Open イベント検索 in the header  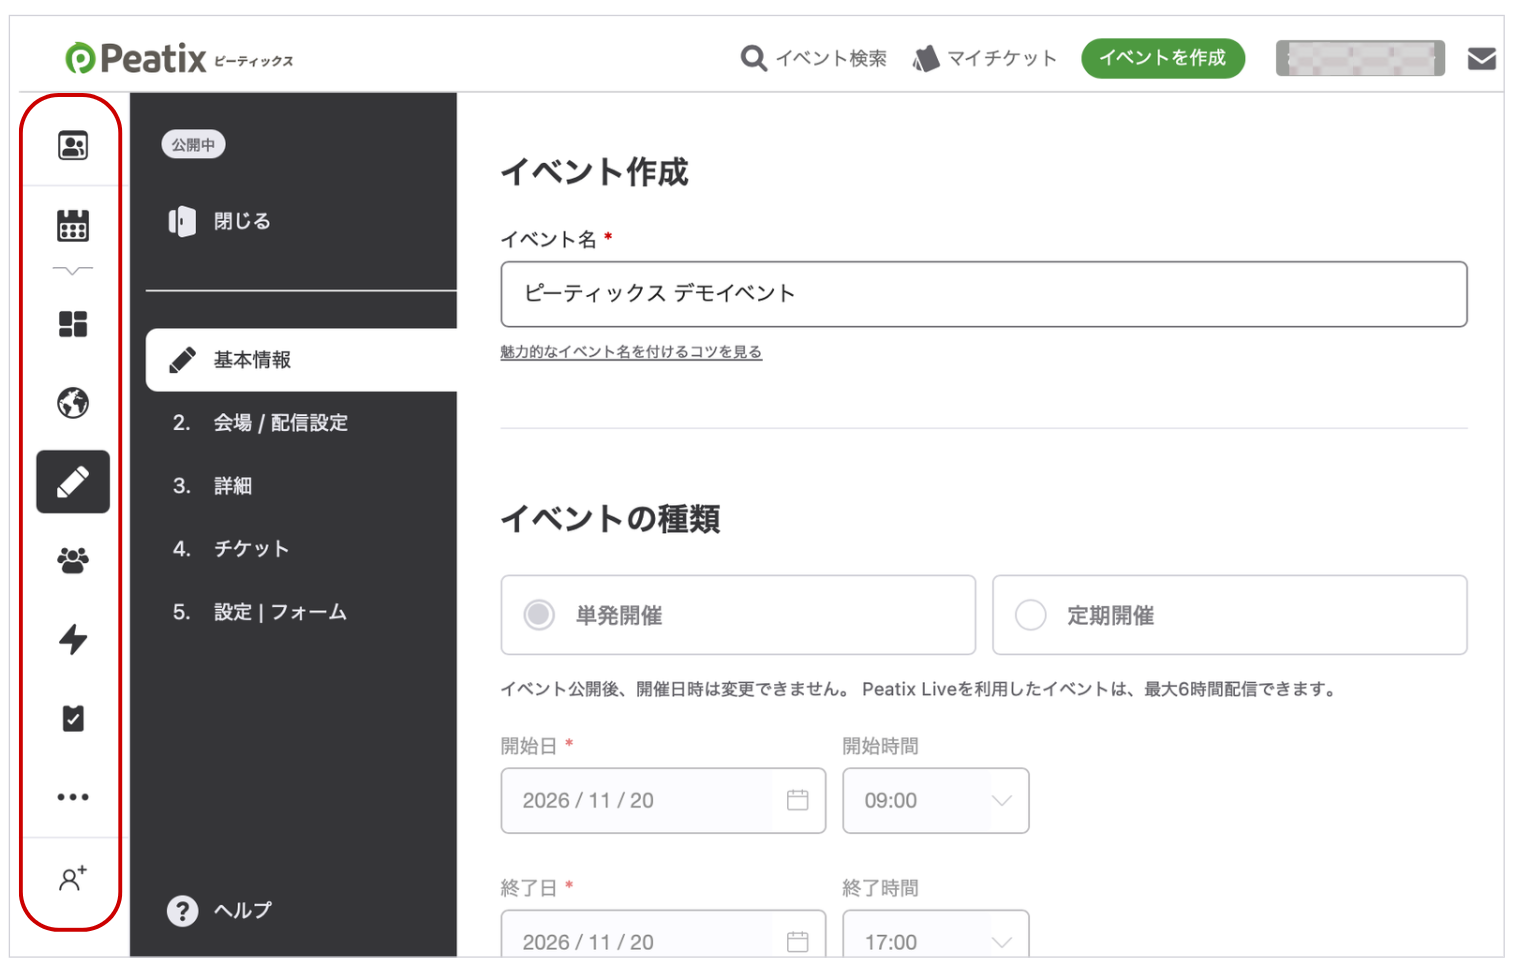(831, 58)
